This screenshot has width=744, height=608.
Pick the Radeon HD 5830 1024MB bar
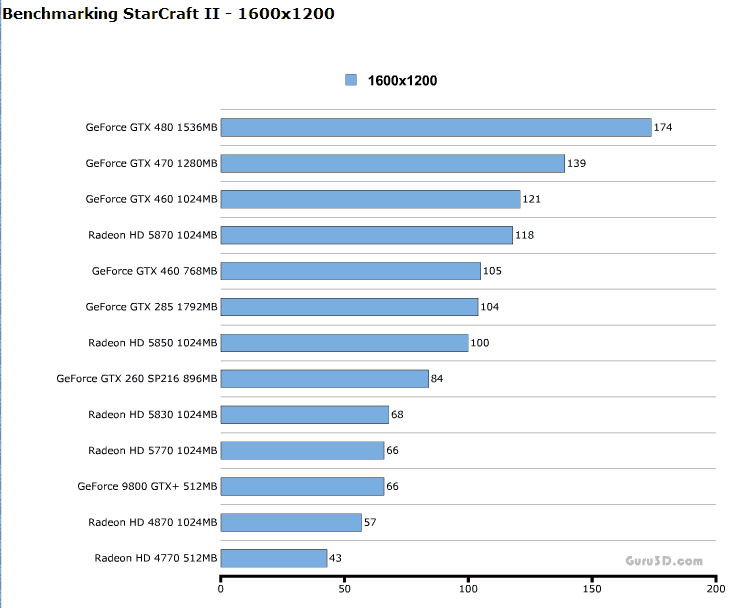[x=305, y=415]
